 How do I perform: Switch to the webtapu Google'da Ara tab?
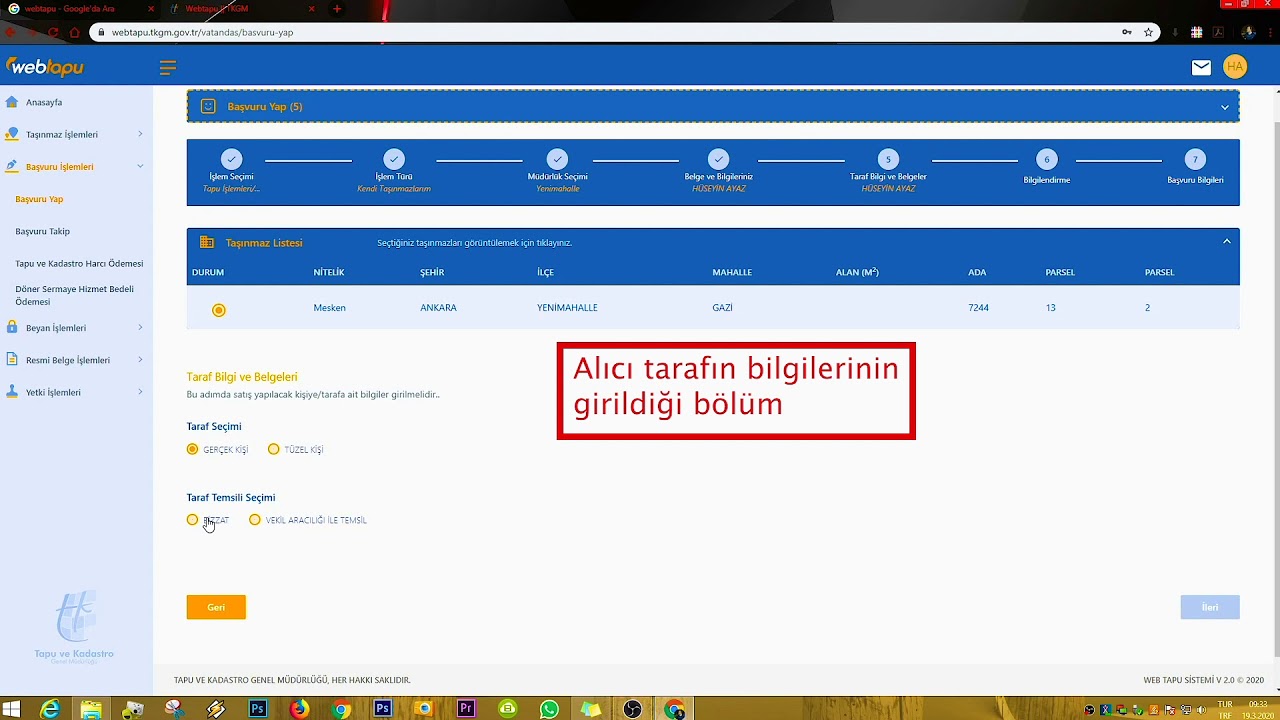point(79,9)
